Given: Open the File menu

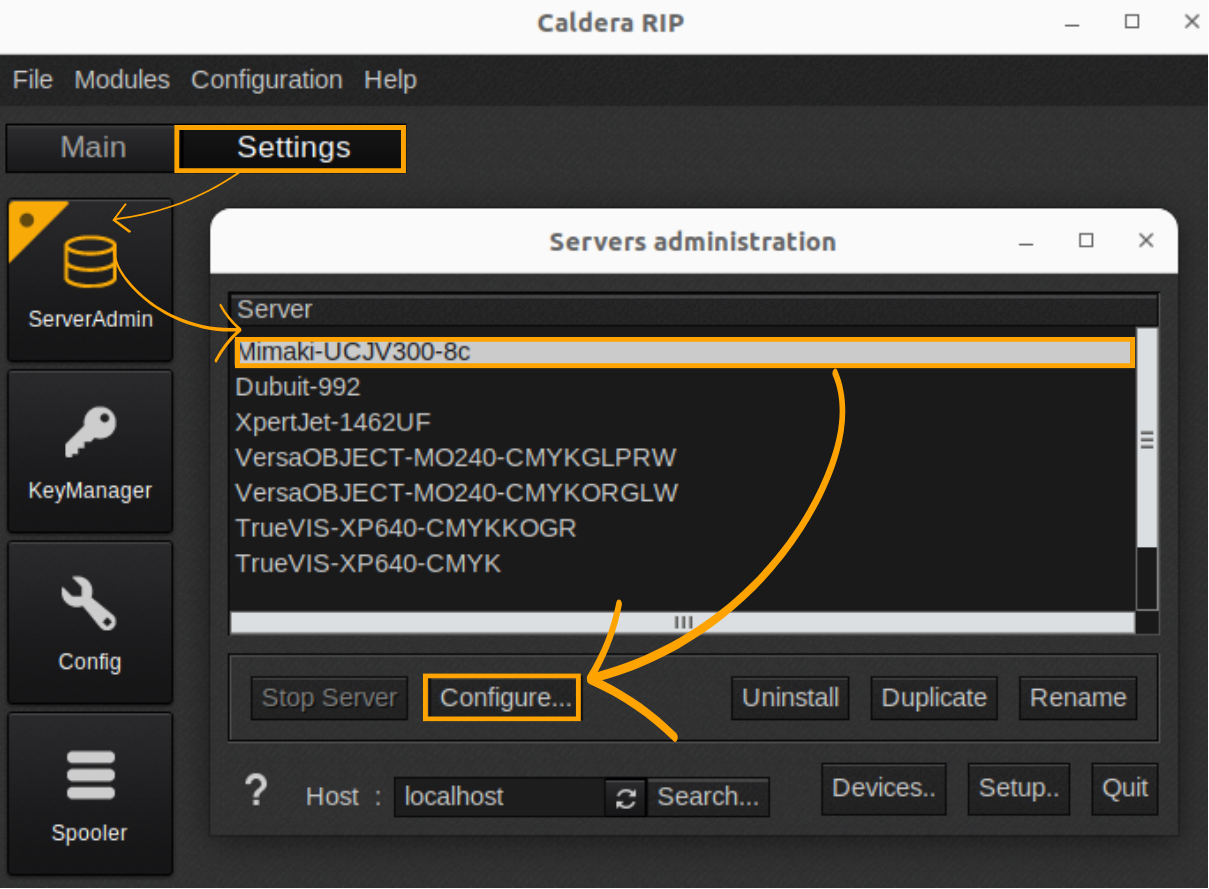Looking at the screenshot, I should click(x=32, y=80).
